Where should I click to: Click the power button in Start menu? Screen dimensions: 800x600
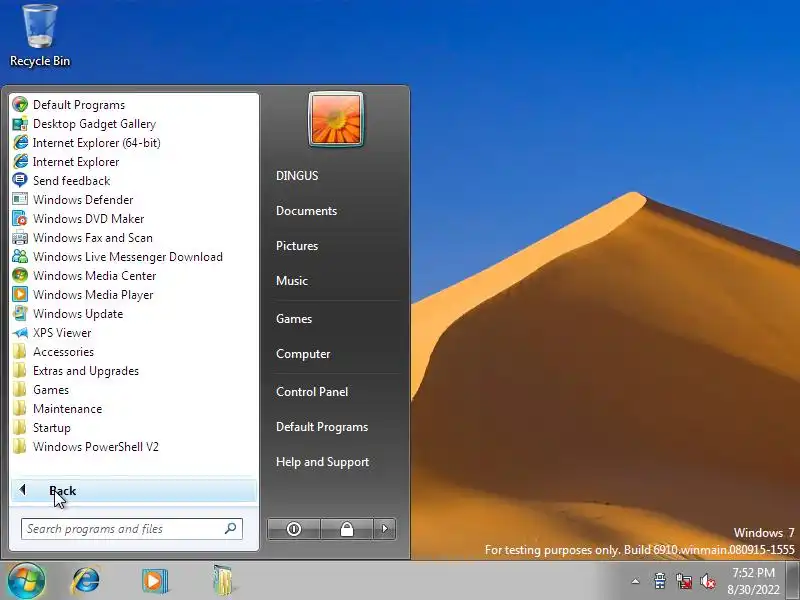294,529
